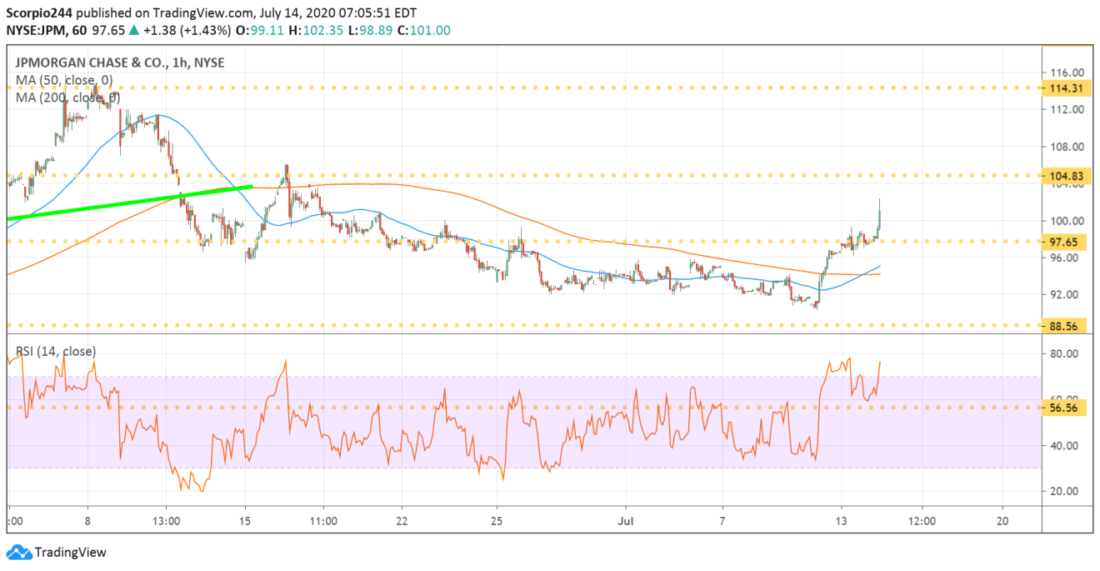Click the green up-arrow price change icon
This screenshot has height=571, width=1100.
coord(134,31)
